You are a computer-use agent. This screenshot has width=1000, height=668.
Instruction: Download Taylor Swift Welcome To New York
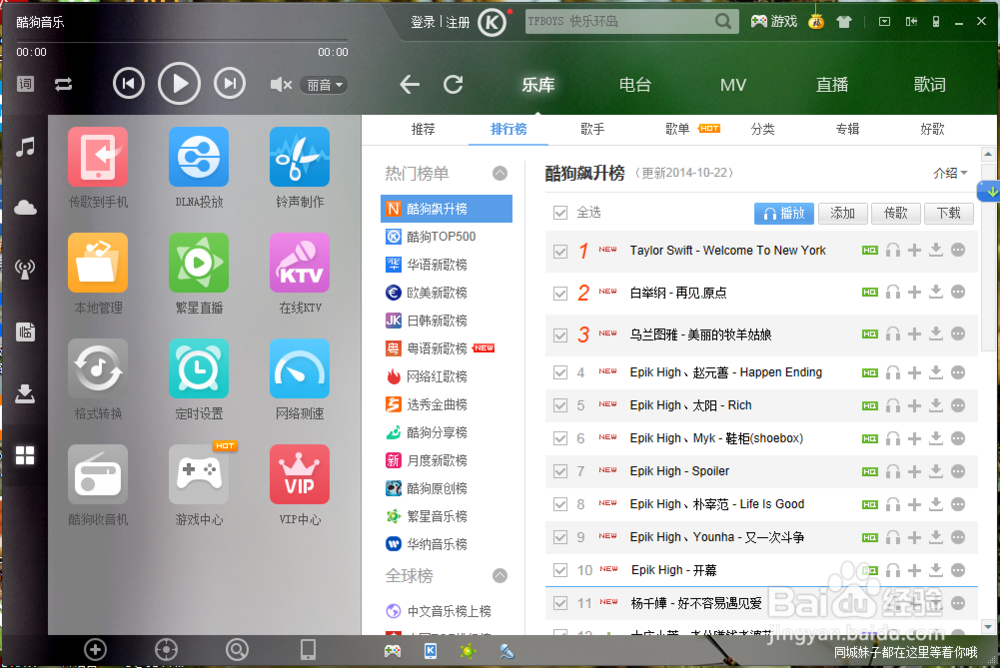tap(936, 250)
